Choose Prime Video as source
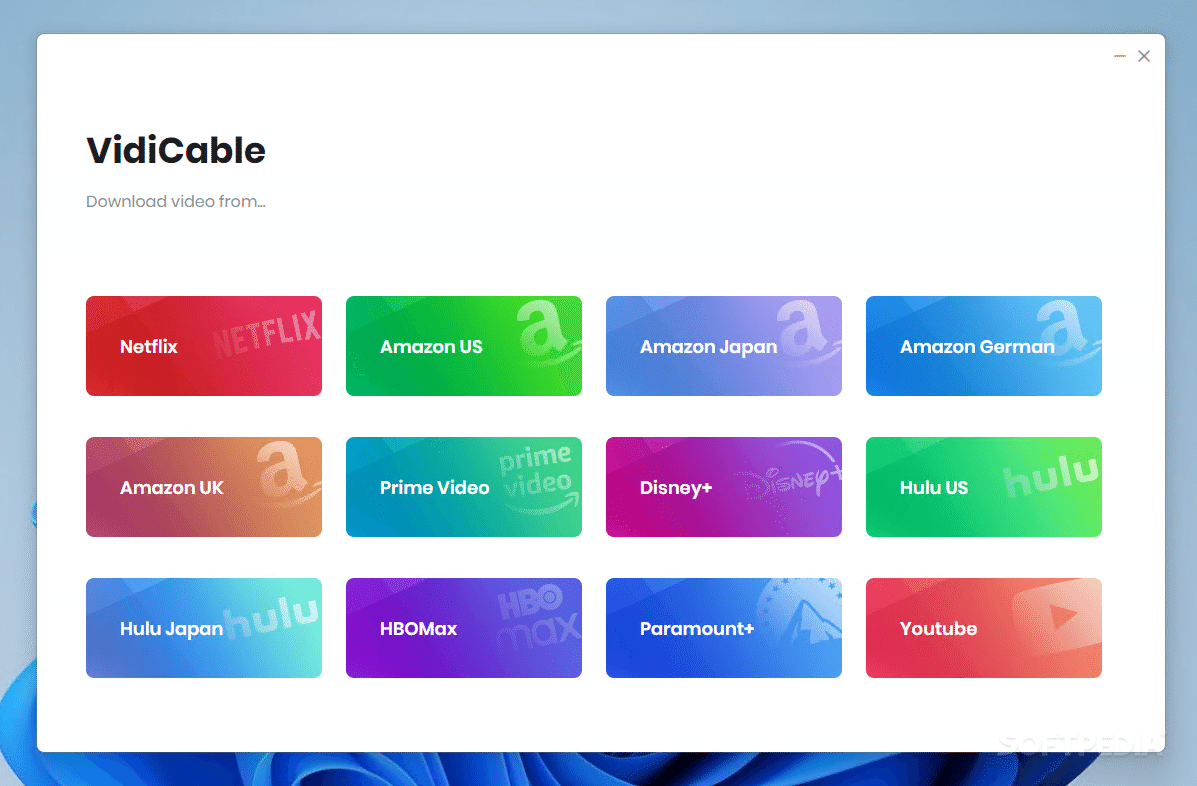 click(x=463, y=487)
